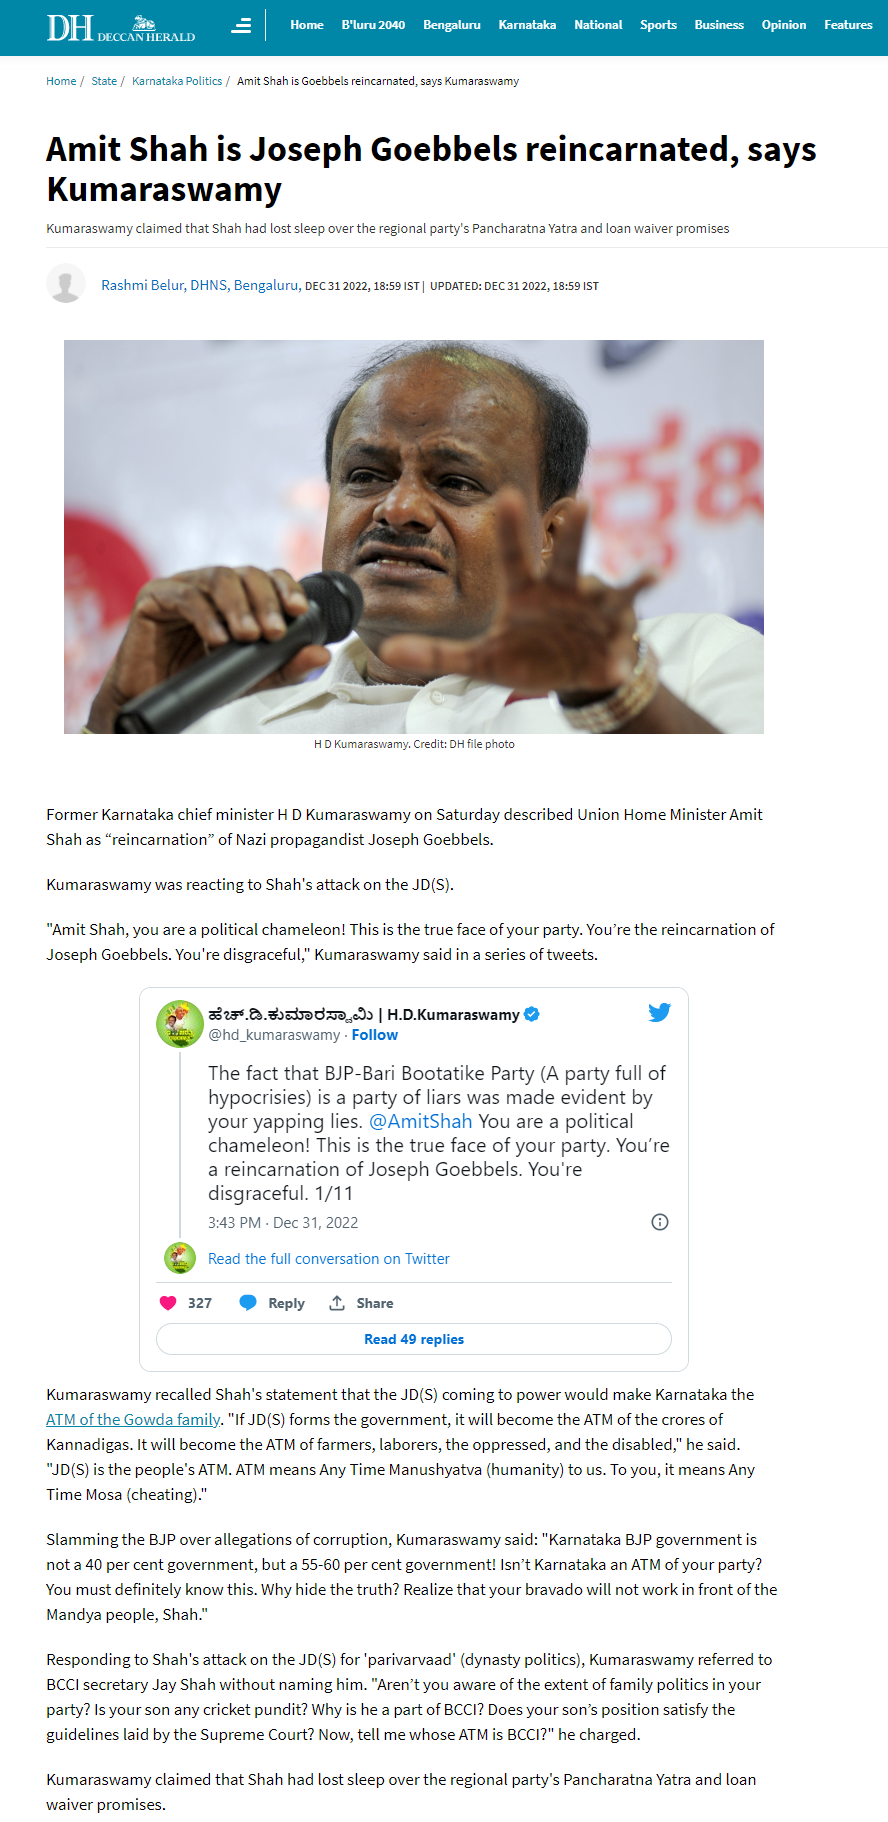Open the Deccan Herald logo homepage

click(121, 27)
